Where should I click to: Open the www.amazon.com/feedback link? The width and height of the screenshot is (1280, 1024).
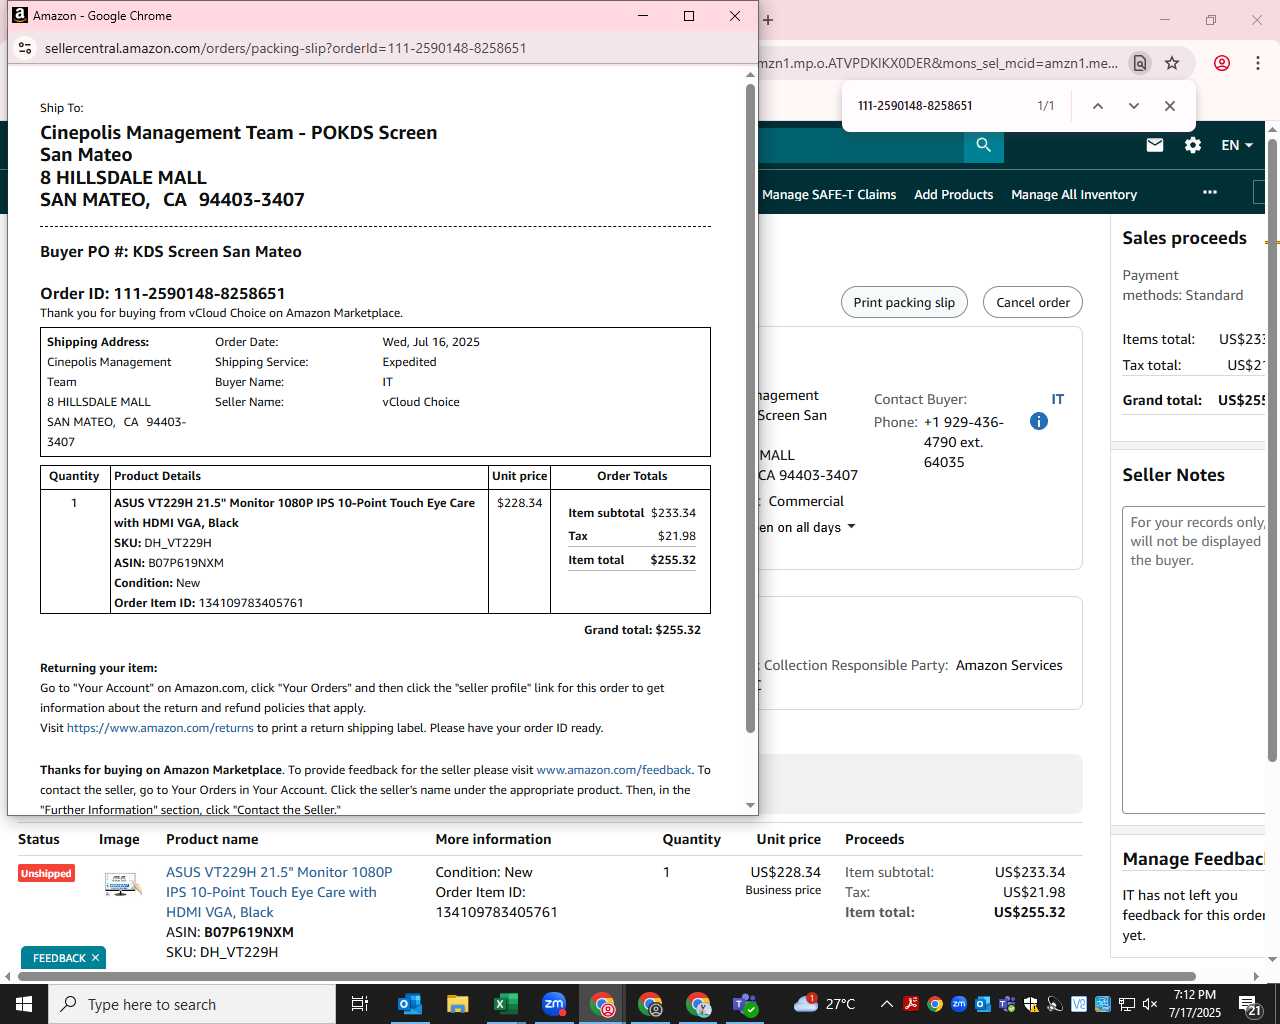(614, 770)
